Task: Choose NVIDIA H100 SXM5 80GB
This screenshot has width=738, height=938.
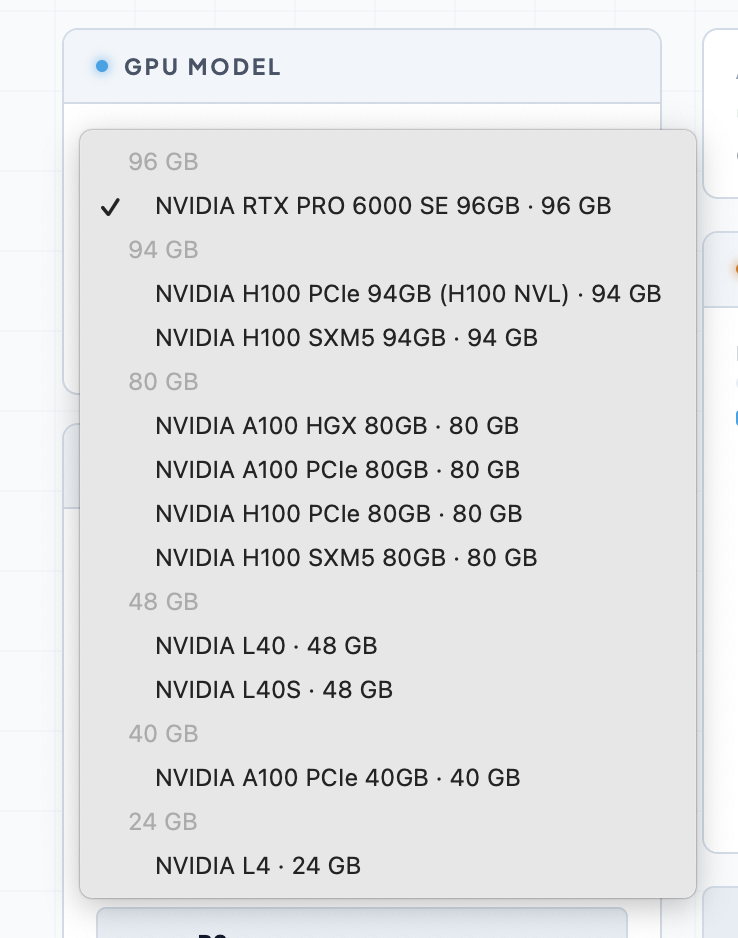Action: click(345, 558)
